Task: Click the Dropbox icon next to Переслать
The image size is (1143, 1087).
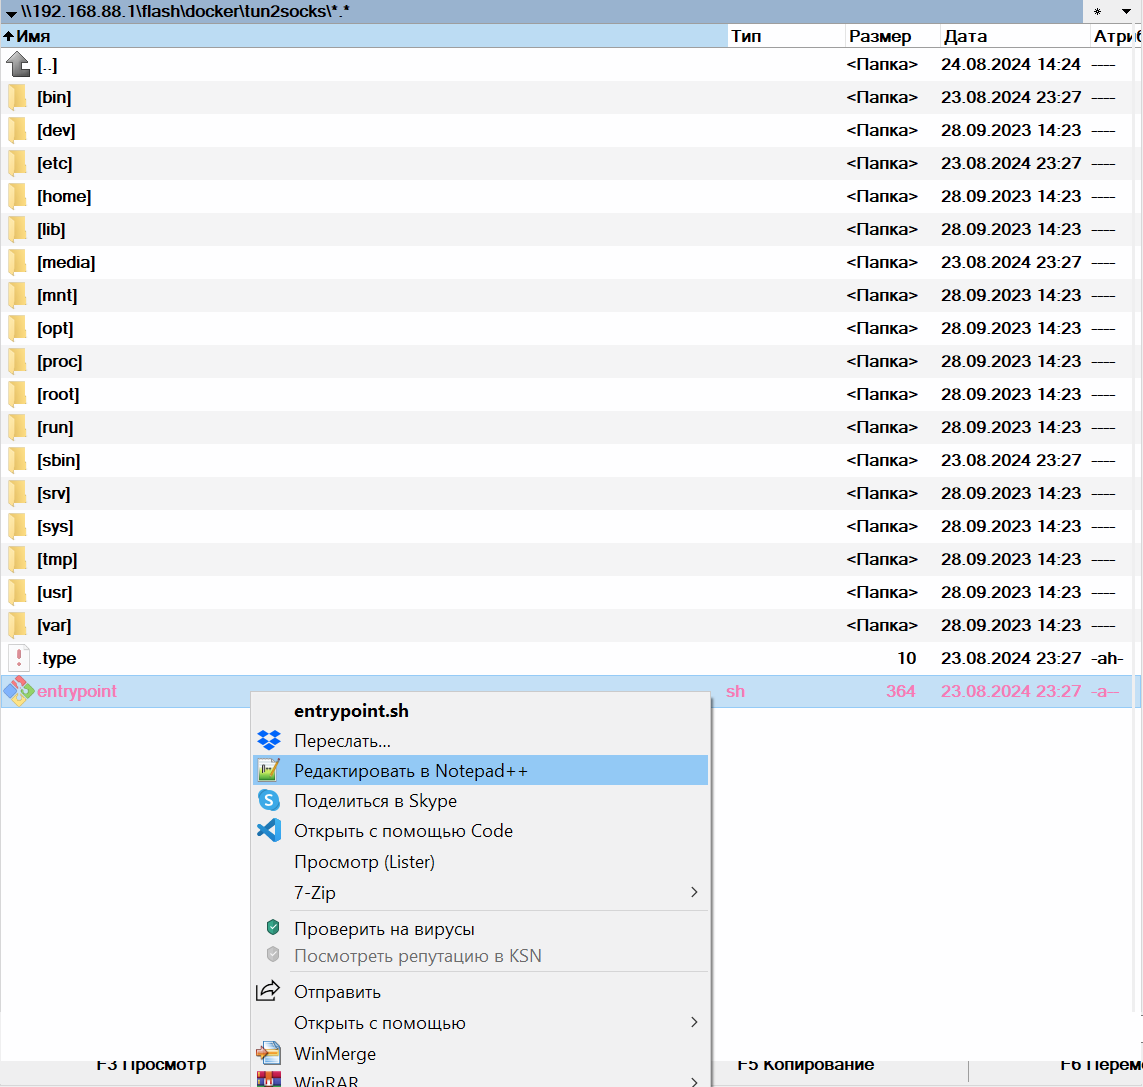Action: 269,740
